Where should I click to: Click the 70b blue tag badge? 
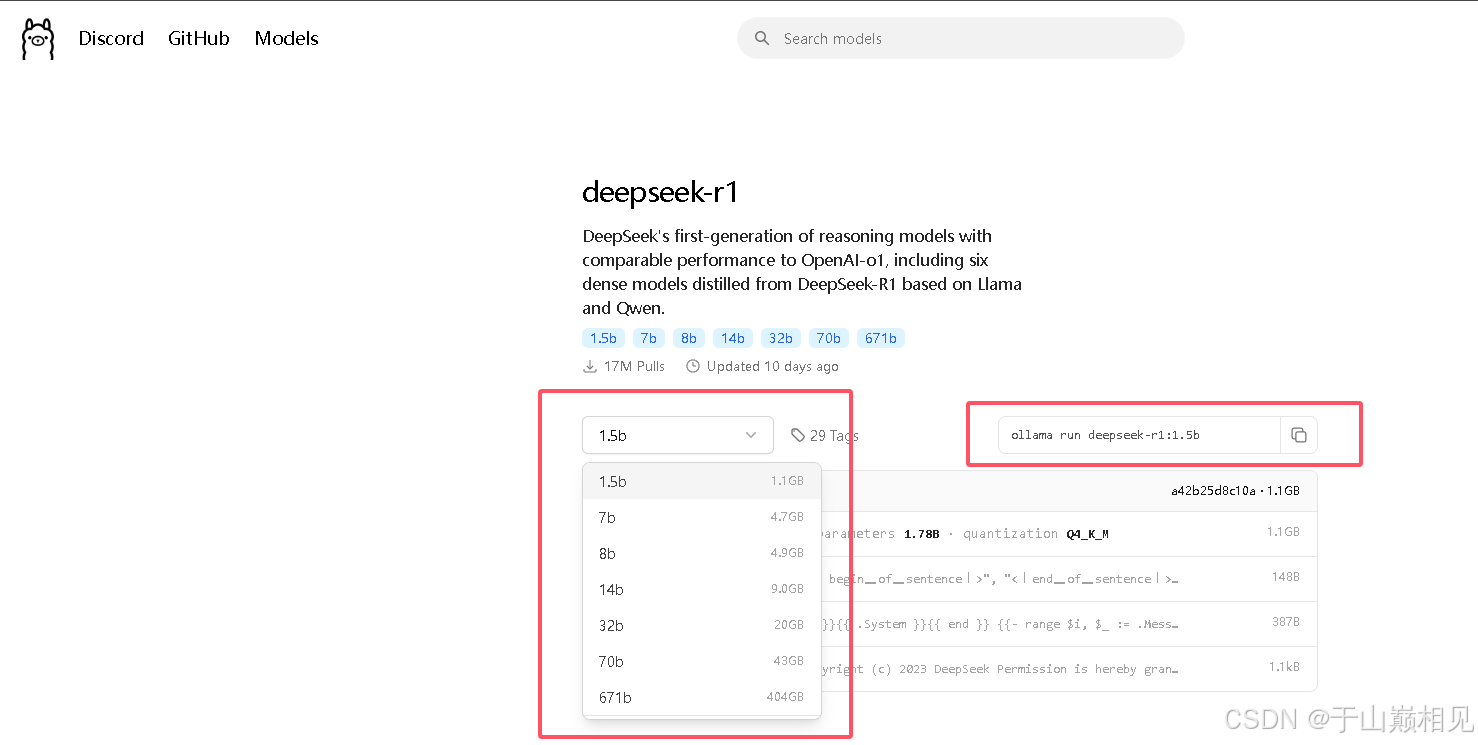click(x=829, y=338)
